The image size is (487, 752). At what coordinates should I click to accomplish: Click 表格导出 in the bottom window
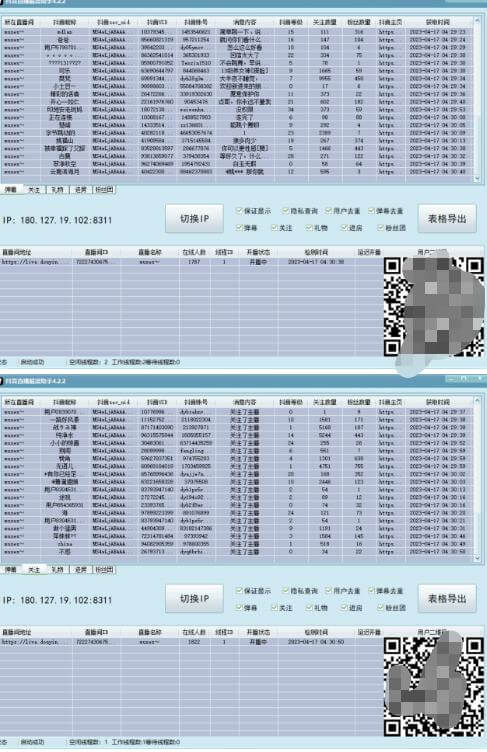447,599
